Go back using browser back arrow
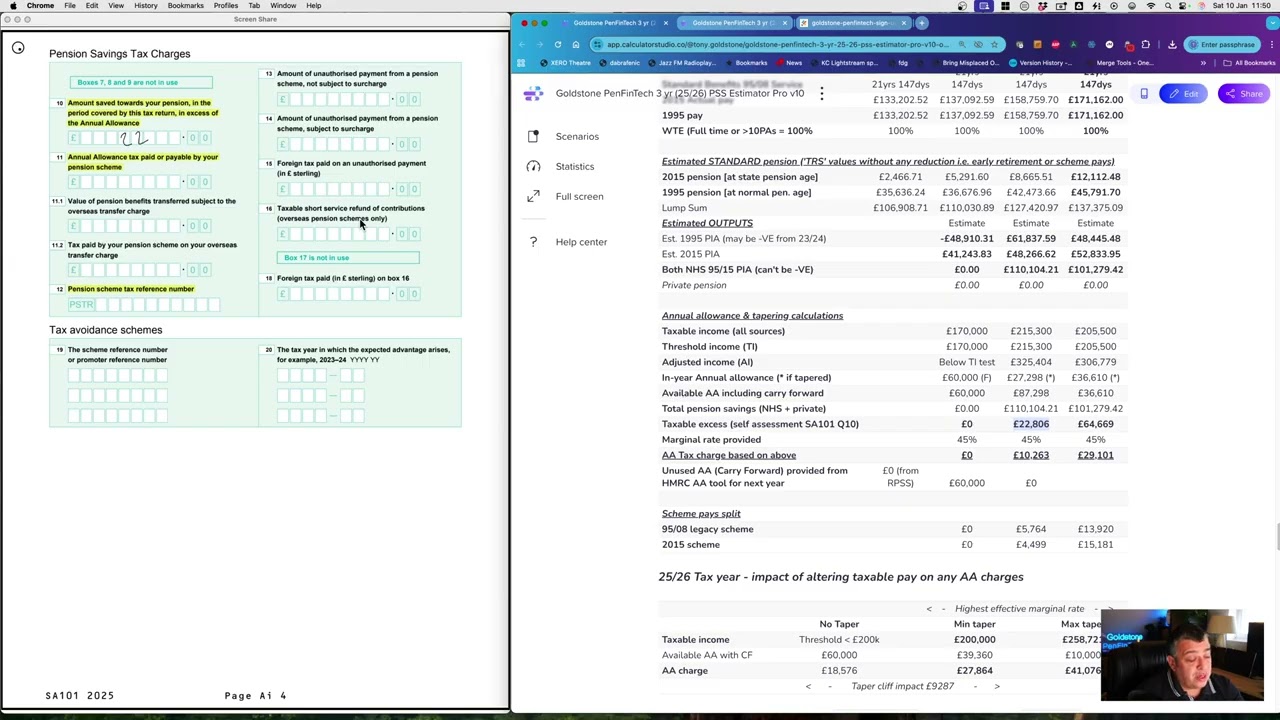The height and width of the screenshot is (720, 1280). (521, 44)
